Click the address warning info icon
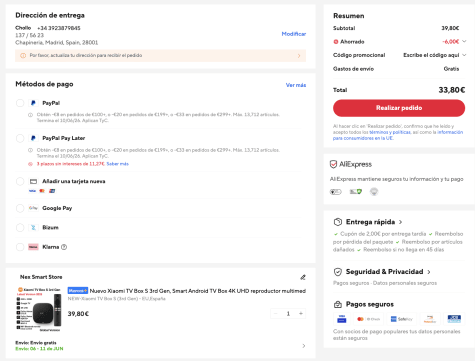 [23, 55]
